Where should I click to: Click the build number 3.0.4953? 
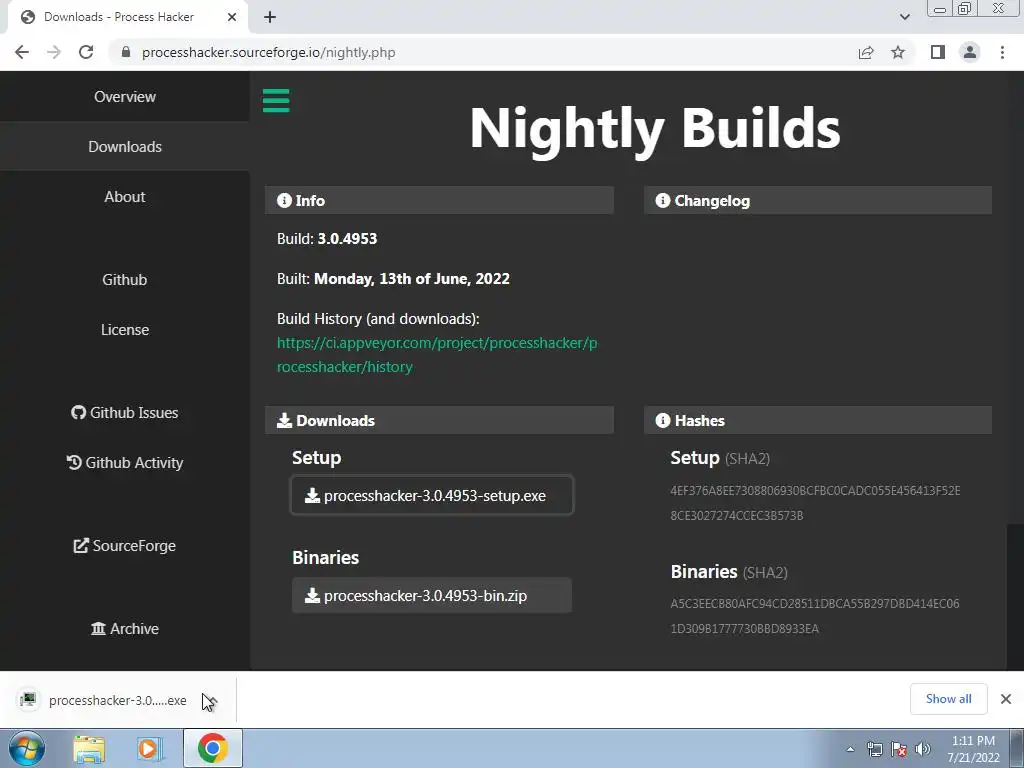(x=347, y=238)
